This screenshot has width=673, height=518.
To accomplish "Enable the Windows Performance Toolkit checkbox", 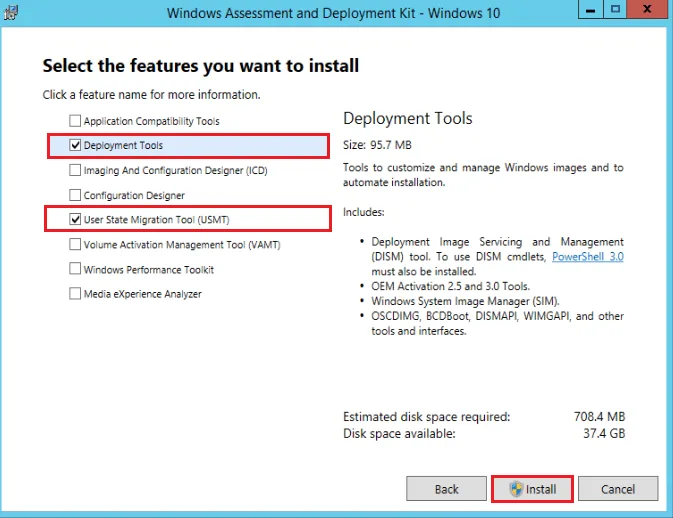I will click(x=75, y=269).
